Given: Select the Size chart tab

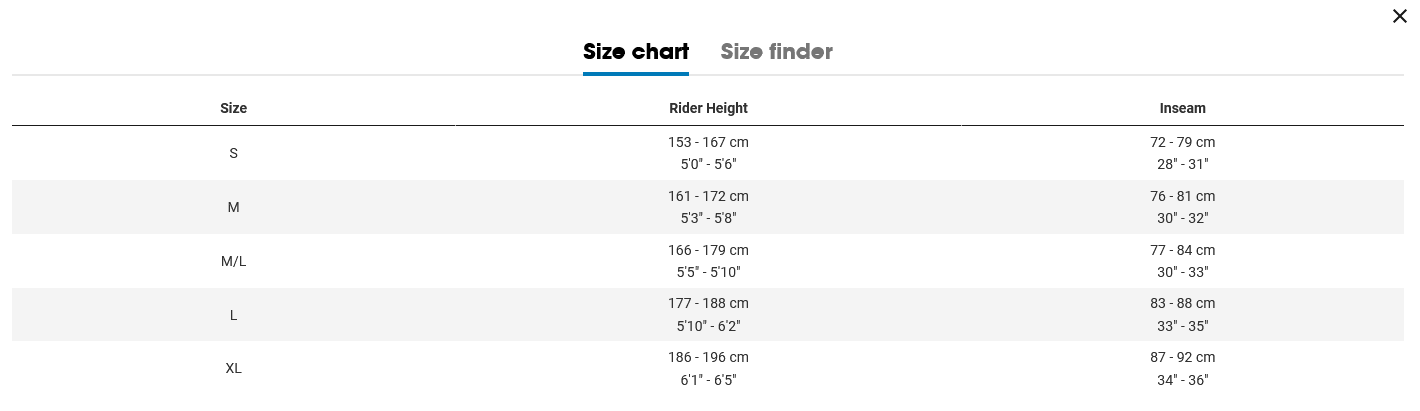Looking at the screenshot, I should 636,52.
